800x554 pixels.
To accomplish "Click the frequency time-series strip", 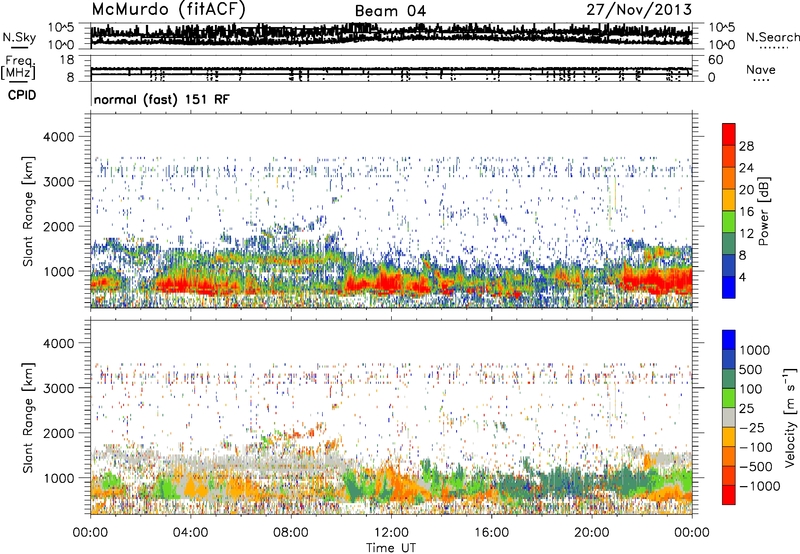I will [391, 68].
